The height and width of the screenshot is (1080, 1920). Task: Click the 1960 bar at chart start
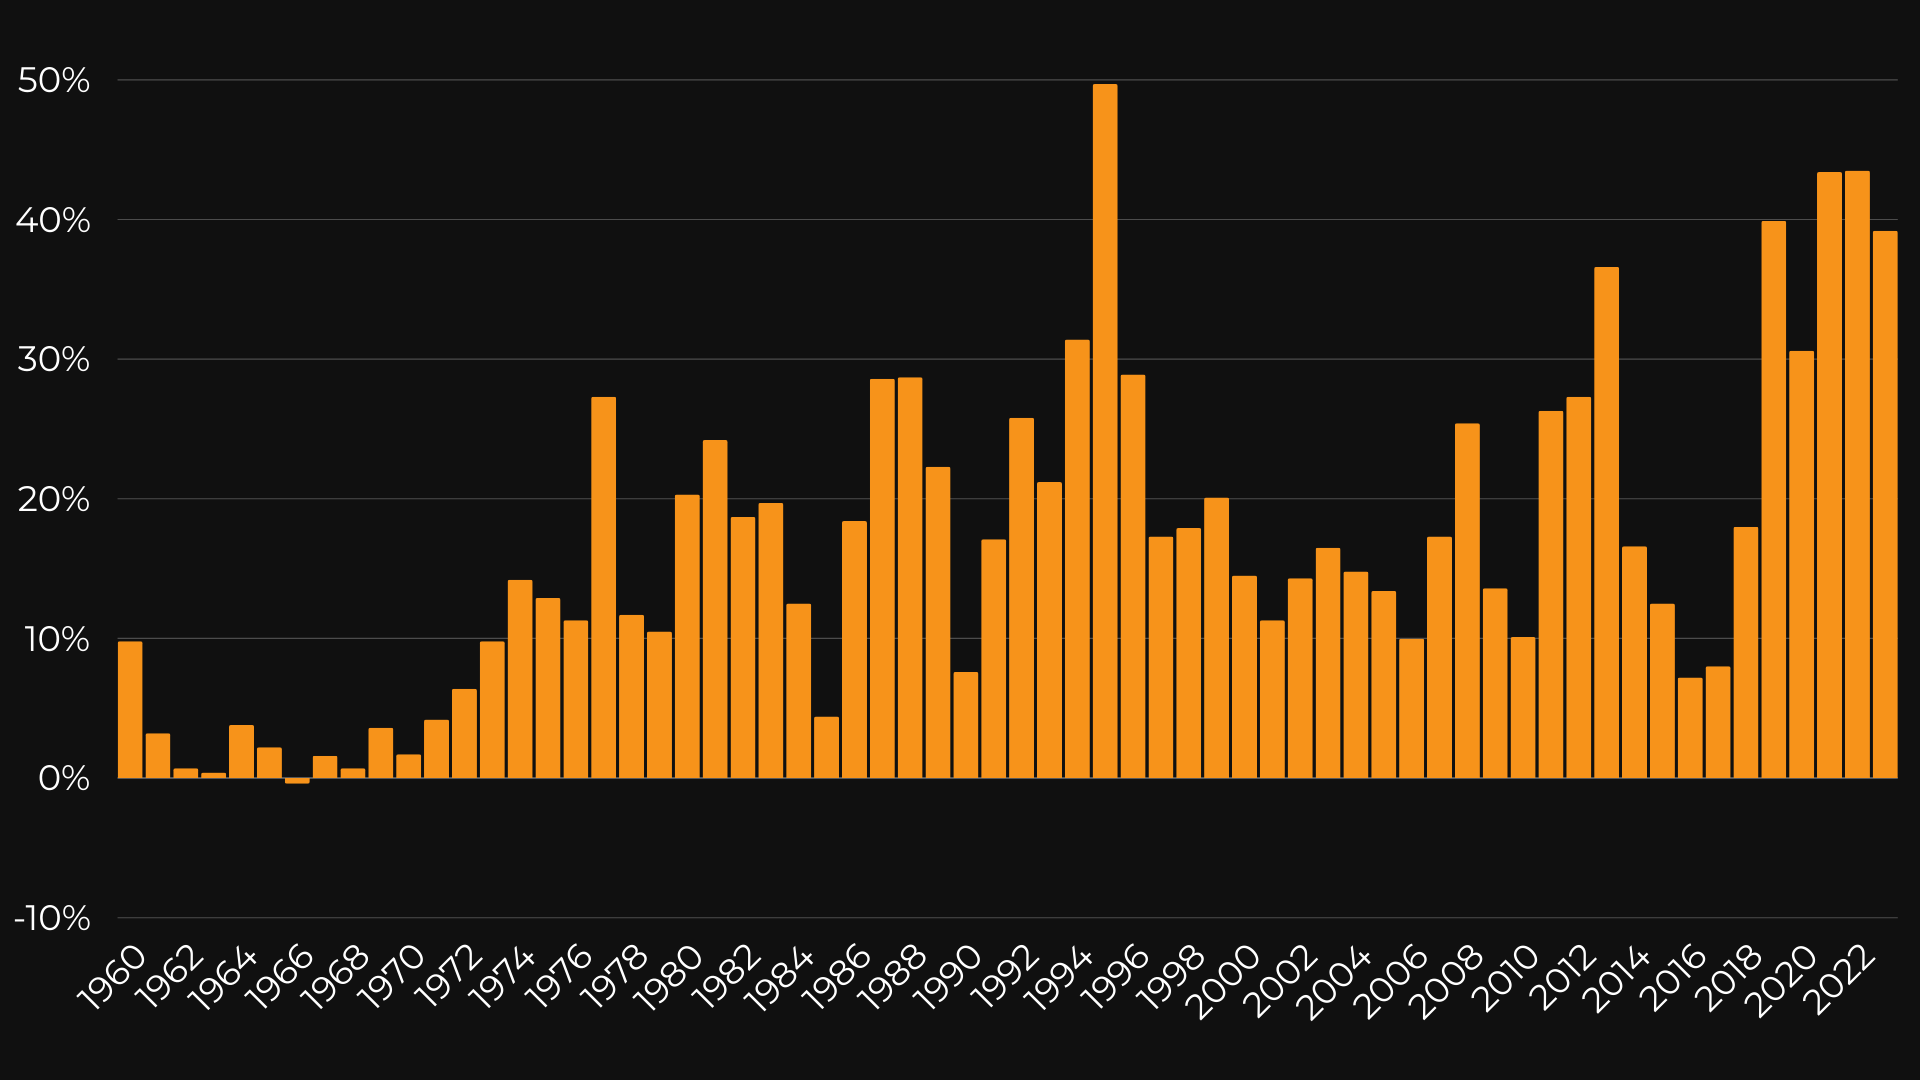tap(130, 710)
